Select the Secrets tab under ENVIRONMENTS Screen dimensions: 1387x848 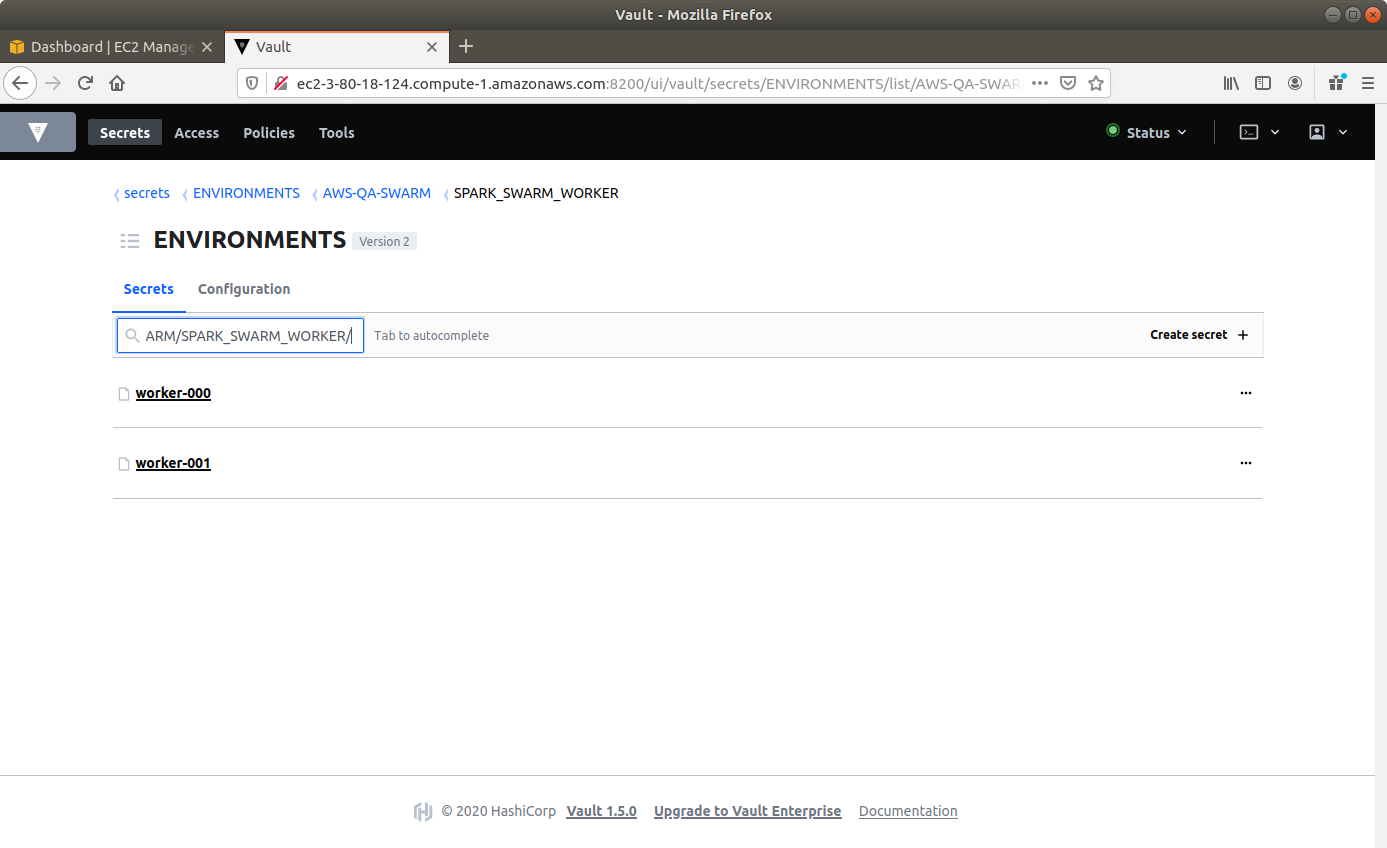click(x=149, y=289)
